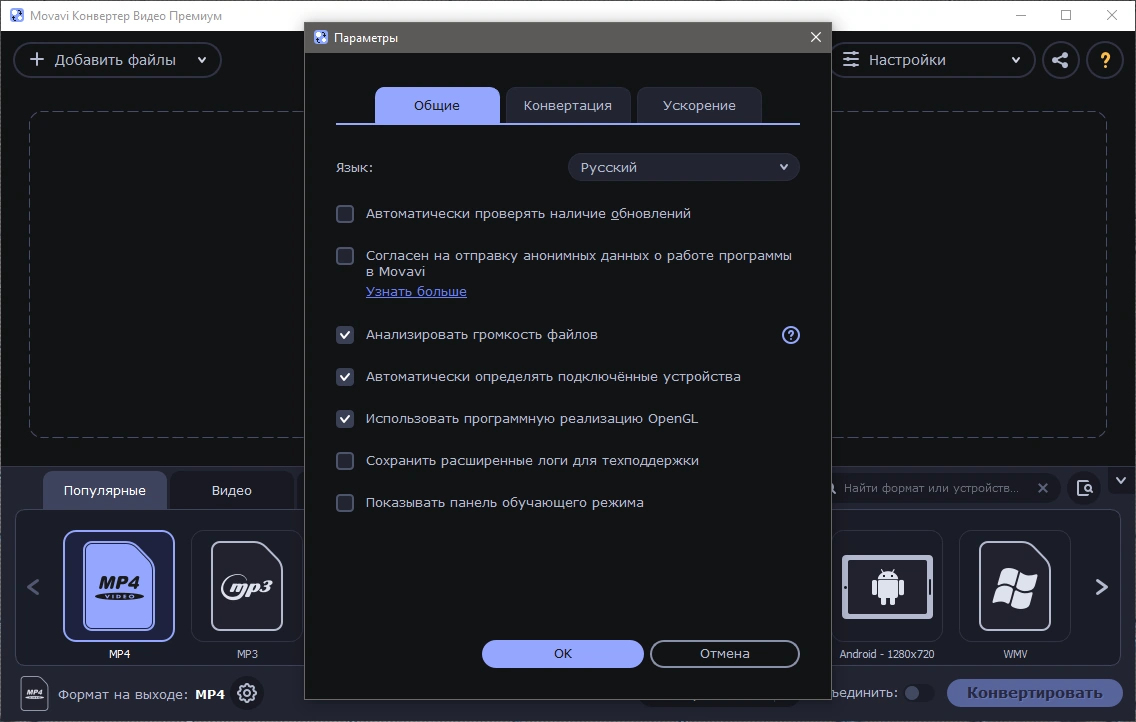Select the MP3 format preset
The image size is (1136, 722).
(x=246, y=586)
